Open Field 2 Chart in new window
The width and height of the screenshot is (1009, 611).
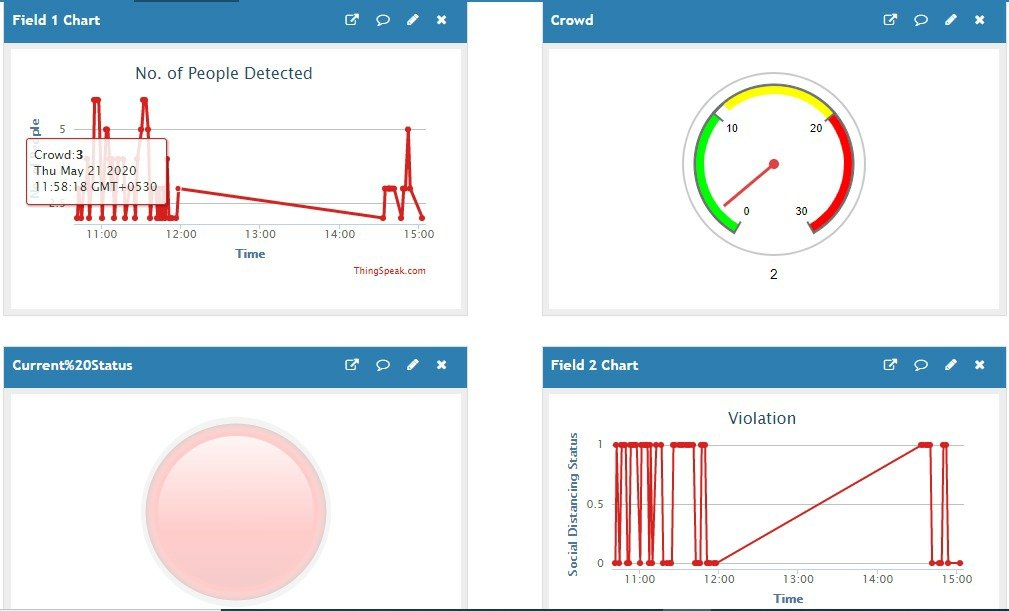(x=890, y=365)
